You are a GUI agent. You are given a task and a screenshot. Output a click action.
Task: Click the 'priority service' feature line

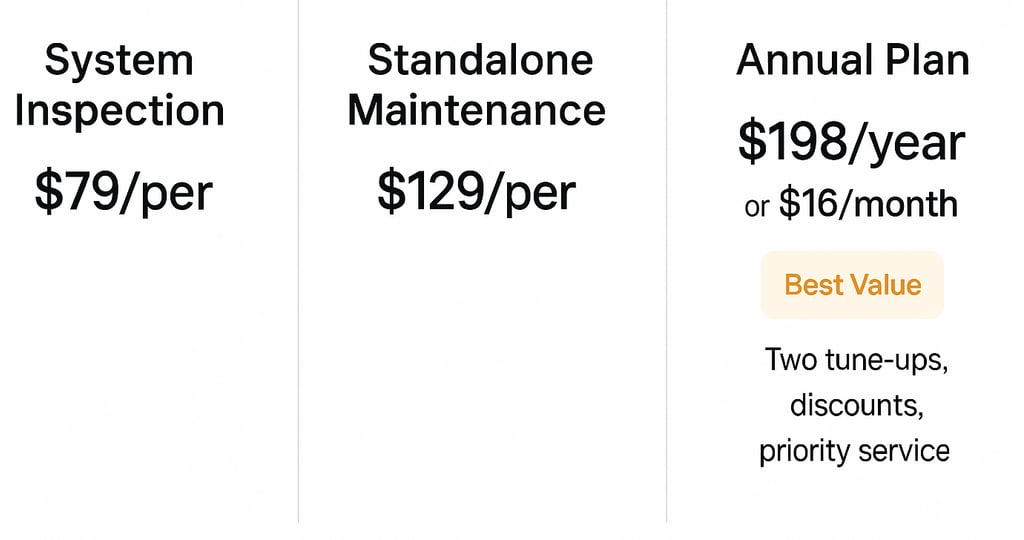(x=854, y=450)
